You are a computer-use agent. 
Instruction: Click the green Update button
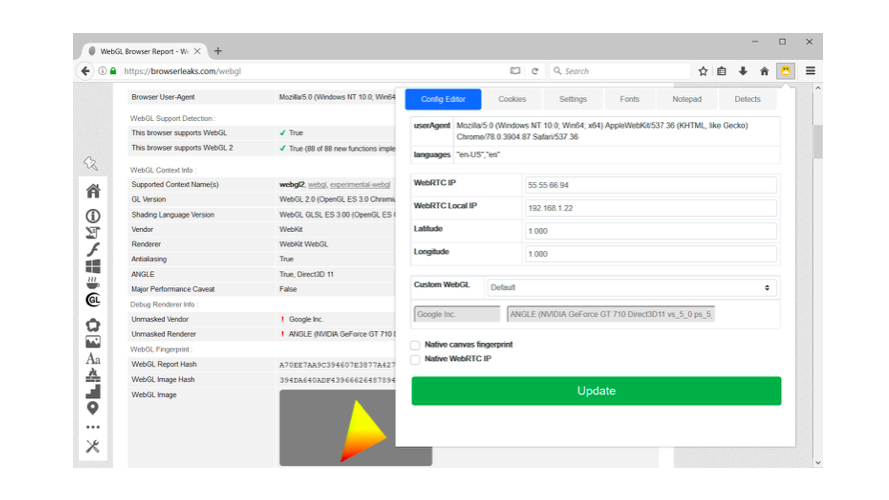pos(596,391)
